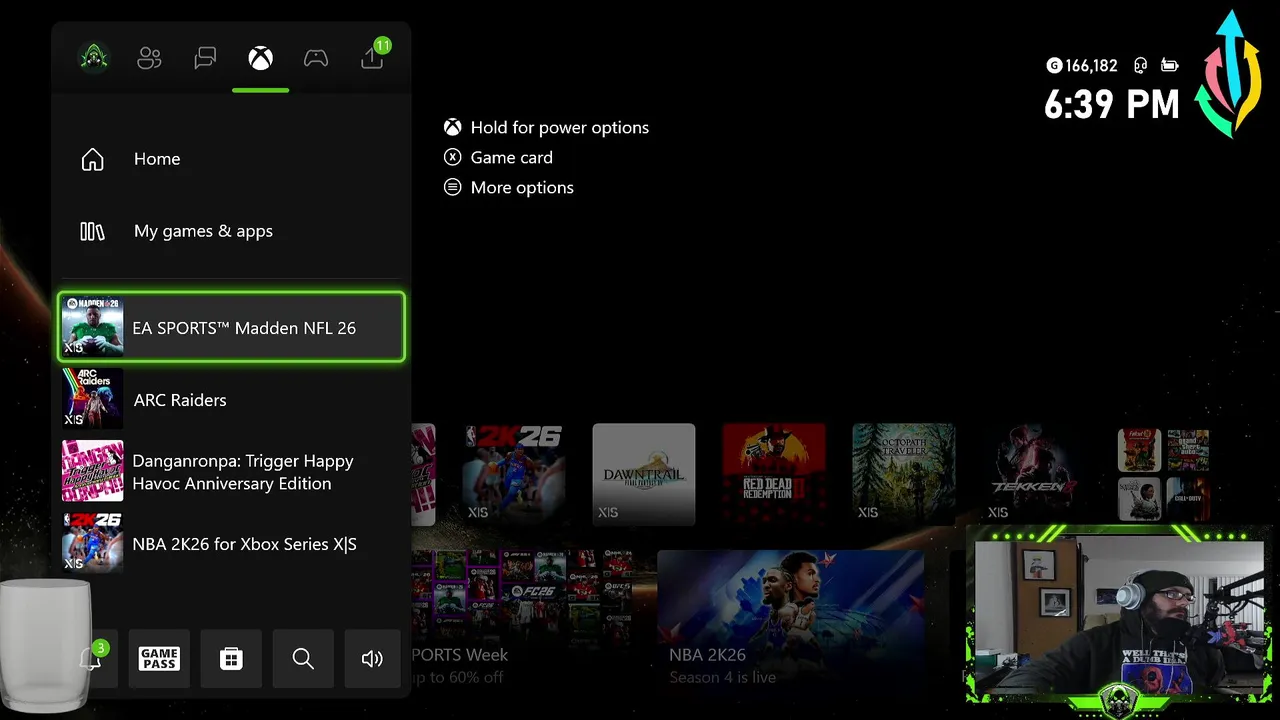Select the NBA 2K26 tile on dashboard
The width and height of the screenshot is (1280, 720).
pyautogui.click(x=513, y=474)
